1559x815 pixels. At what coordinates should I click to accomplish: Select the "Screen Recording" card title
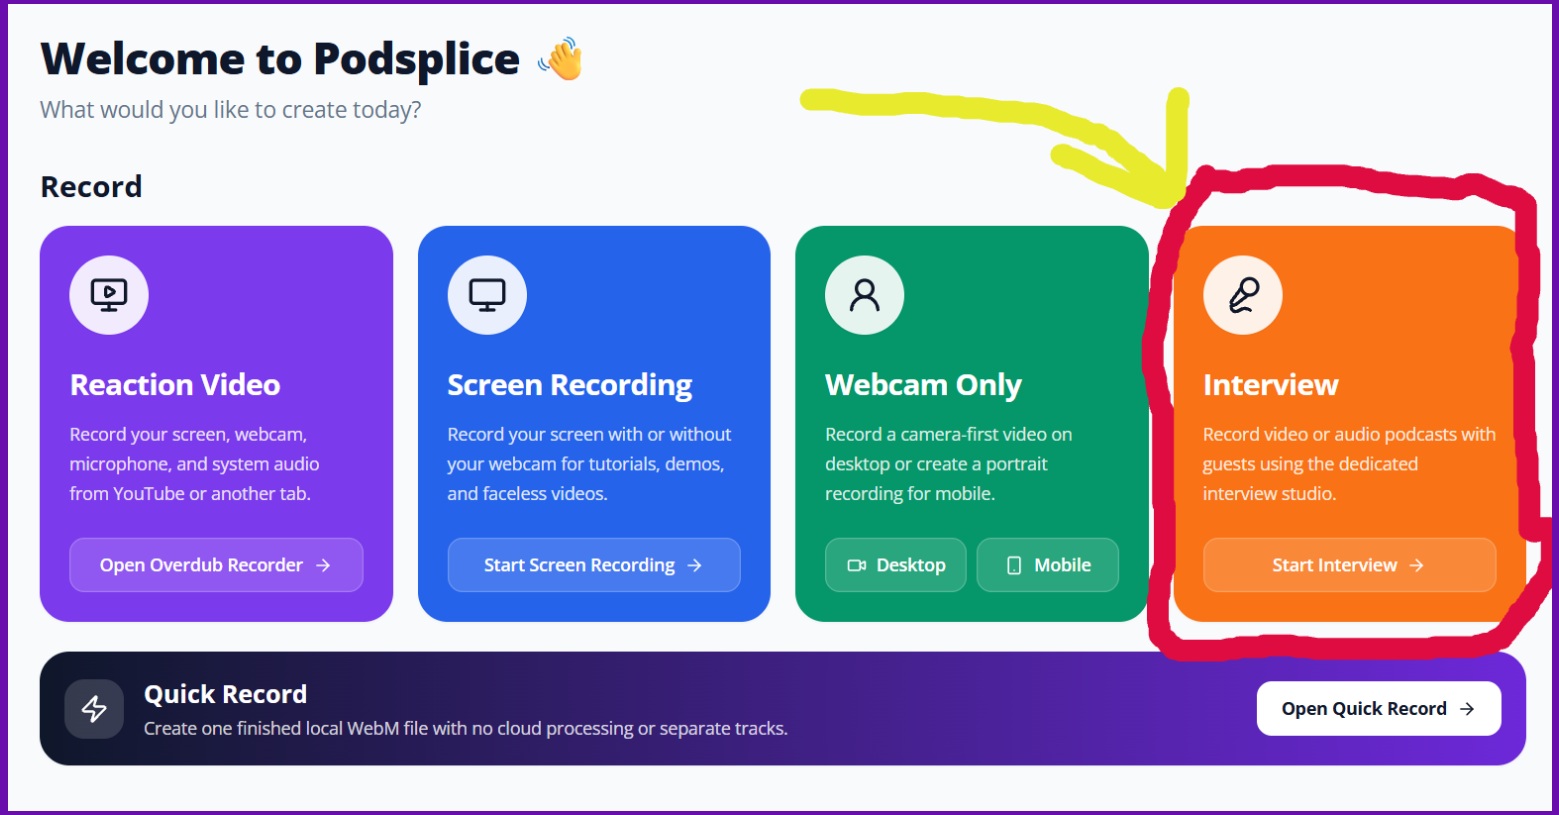570,386
